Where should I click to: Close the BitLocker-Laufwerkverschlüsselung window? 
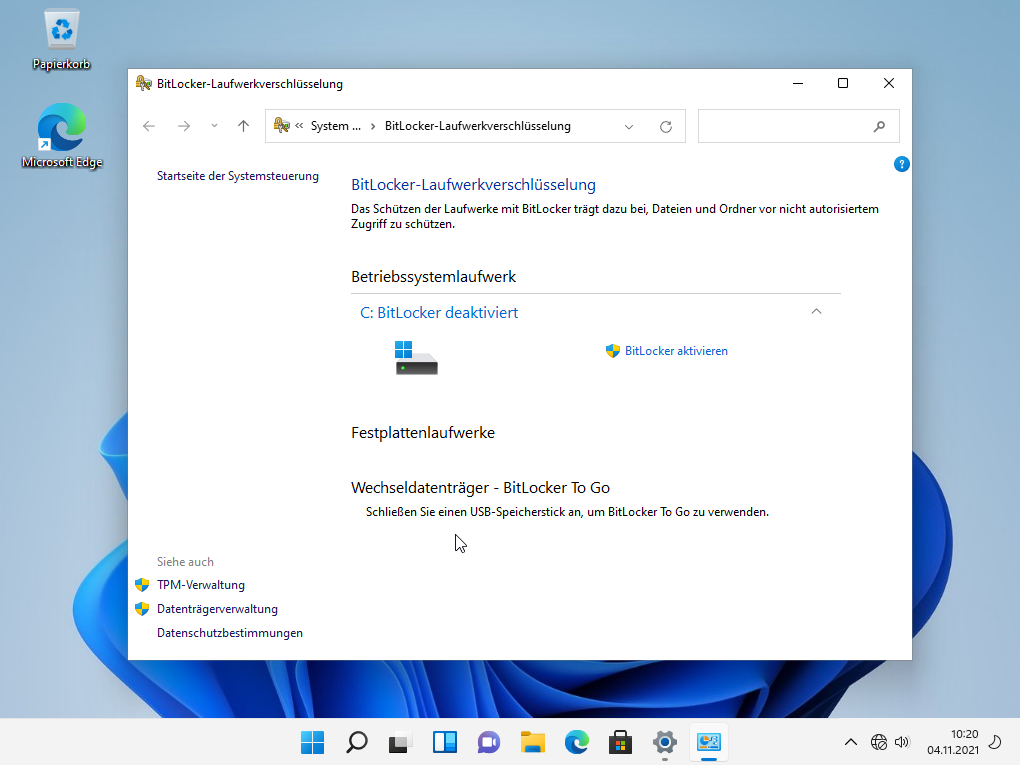coord(889,83)
